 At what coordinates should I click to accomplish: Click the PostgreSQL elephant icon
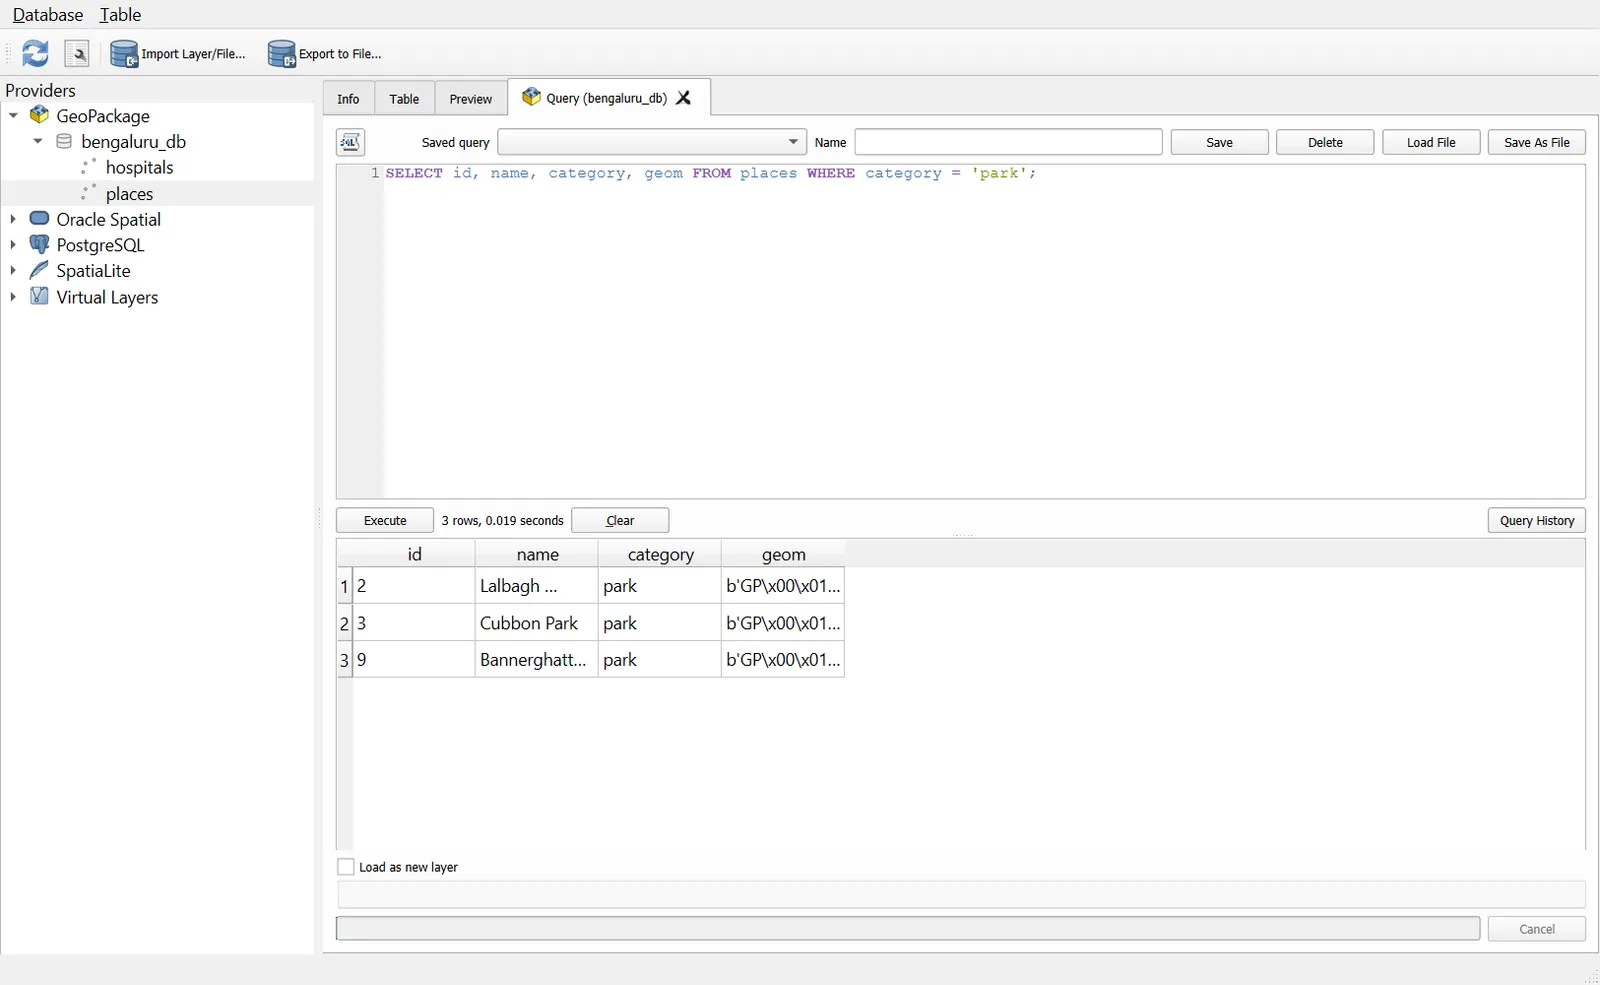39,244
